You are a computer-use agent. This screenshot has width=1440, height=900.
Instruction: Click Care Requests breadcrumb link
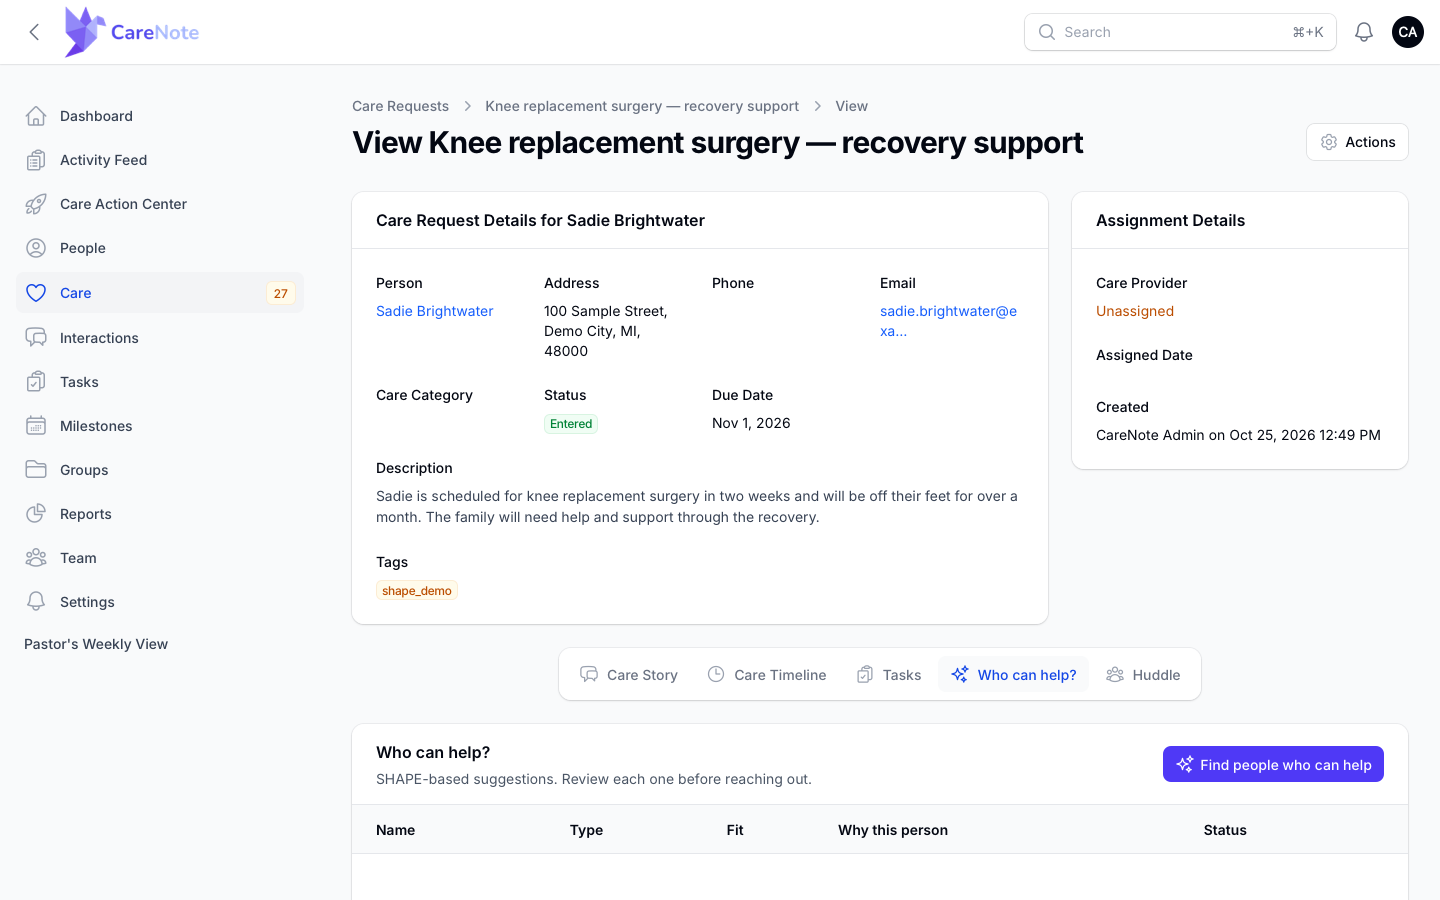(x=400, y=106)
